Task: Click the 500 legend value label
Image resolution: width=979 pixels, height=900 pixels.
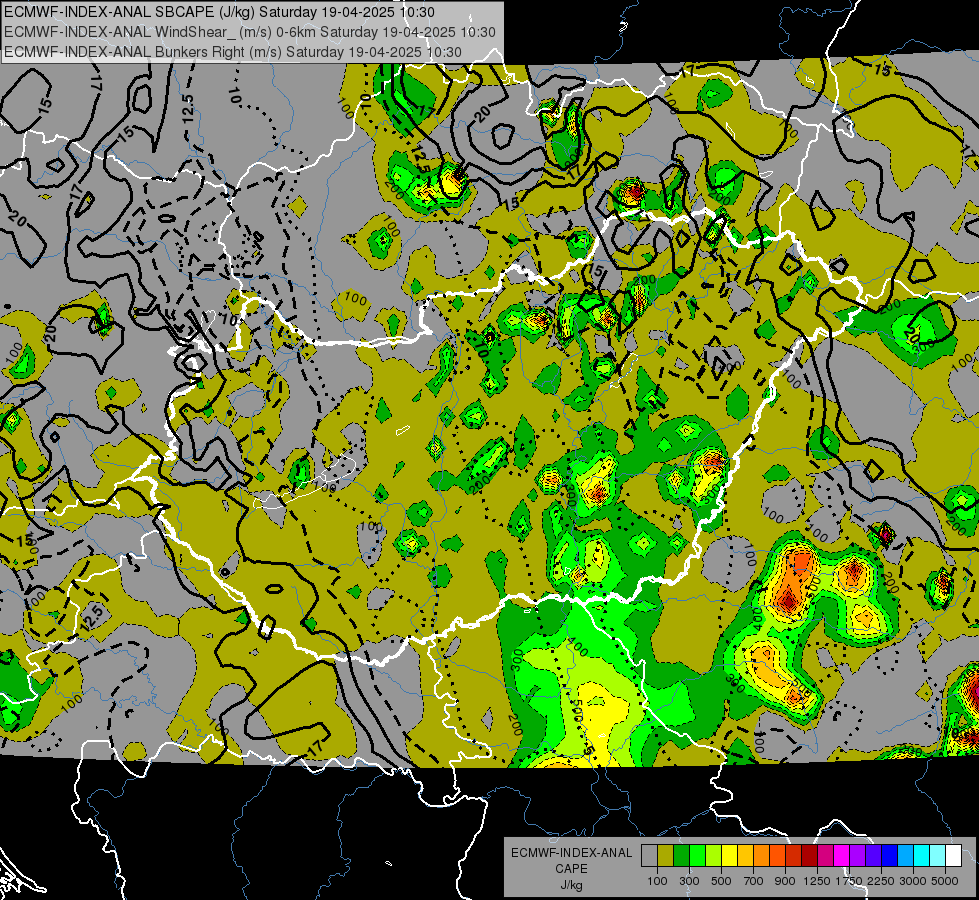Action: tap(721, 881)
